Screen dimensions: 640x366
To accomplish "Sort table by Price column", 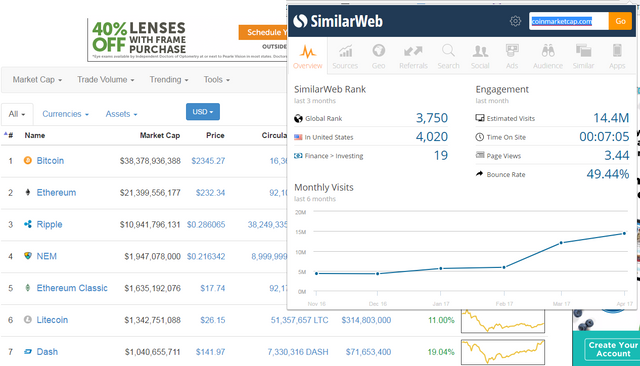I will [x=215, y=135].
